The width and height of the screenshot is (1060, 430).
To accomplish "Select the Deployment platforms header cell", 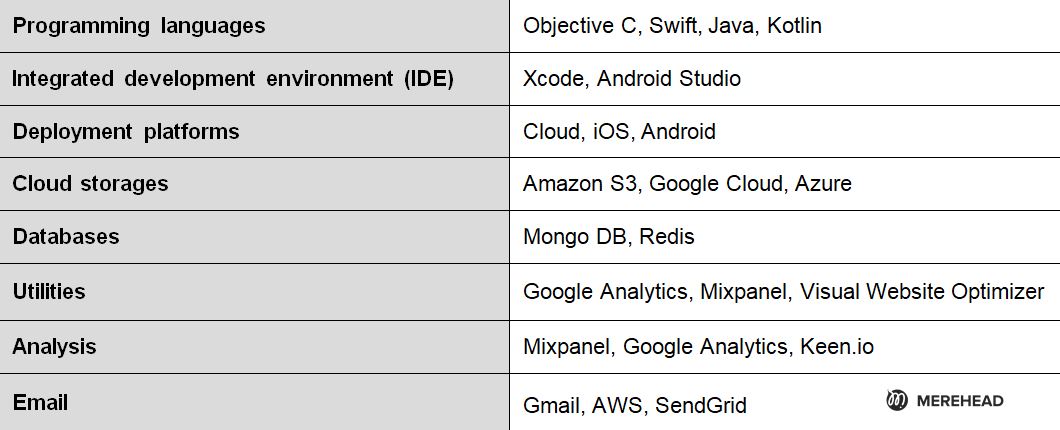I will click(x=126, y=132).
